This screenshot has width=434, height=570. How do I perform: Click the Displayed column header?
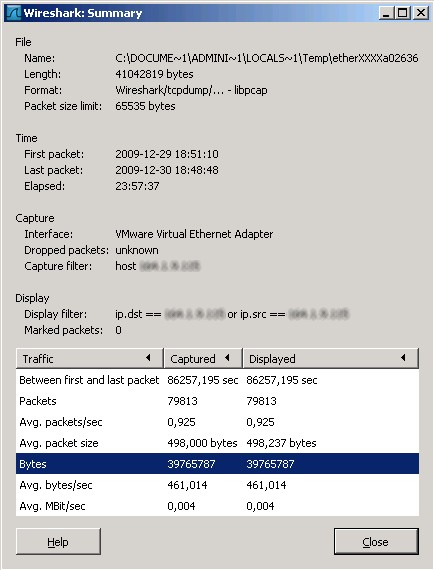[x=331, y=358]
